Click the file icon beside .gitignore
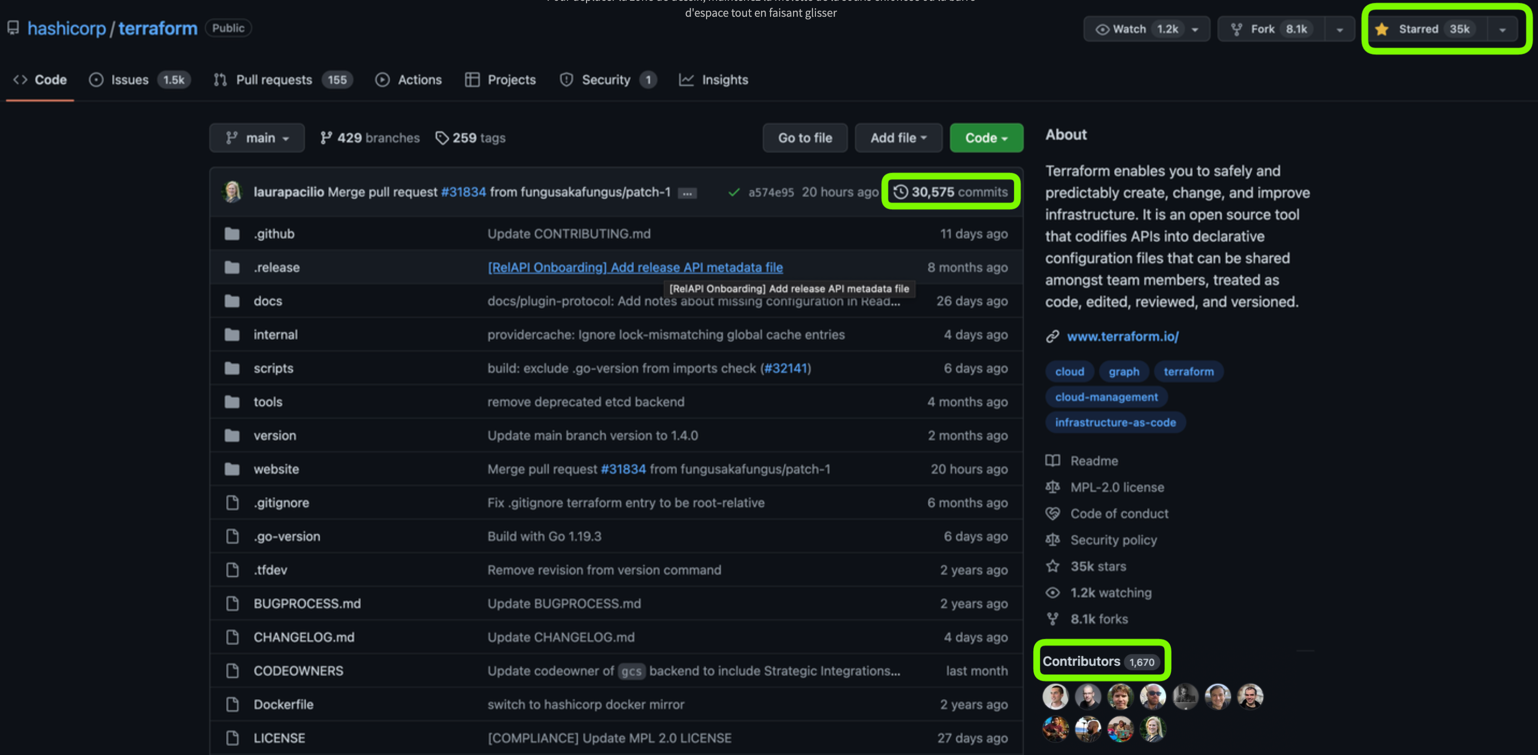1538x755 pixels. click(232, 503)
